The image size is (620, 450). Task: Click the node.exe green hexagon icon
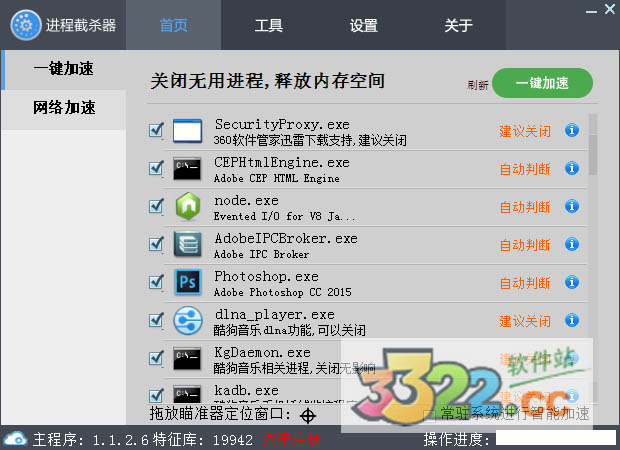click(188, 206)
